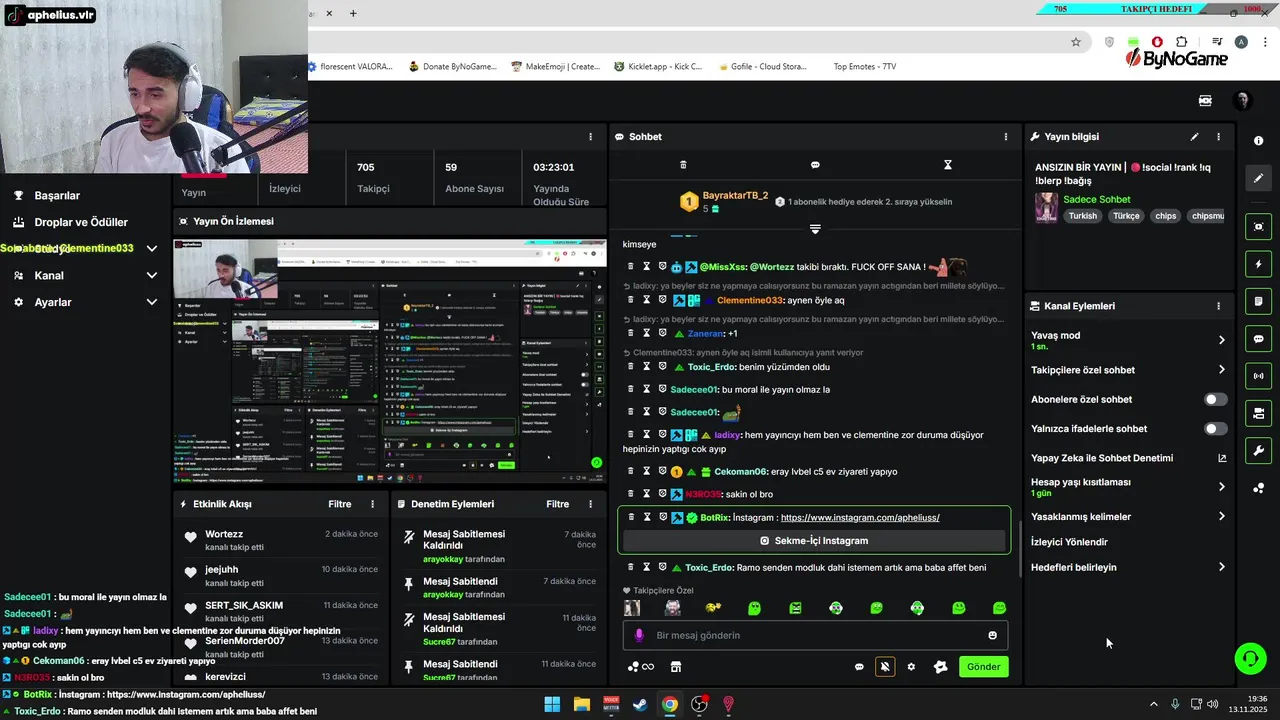The image size is (1280, 720).
Task: Bookmark this page with star icon
Action: click(1076, 42)
